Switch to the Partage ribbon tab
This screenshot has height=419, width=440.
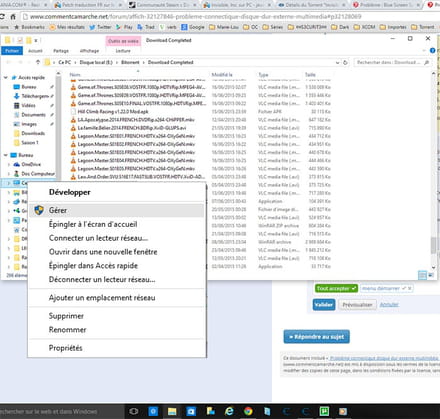[x=61, y=51]
